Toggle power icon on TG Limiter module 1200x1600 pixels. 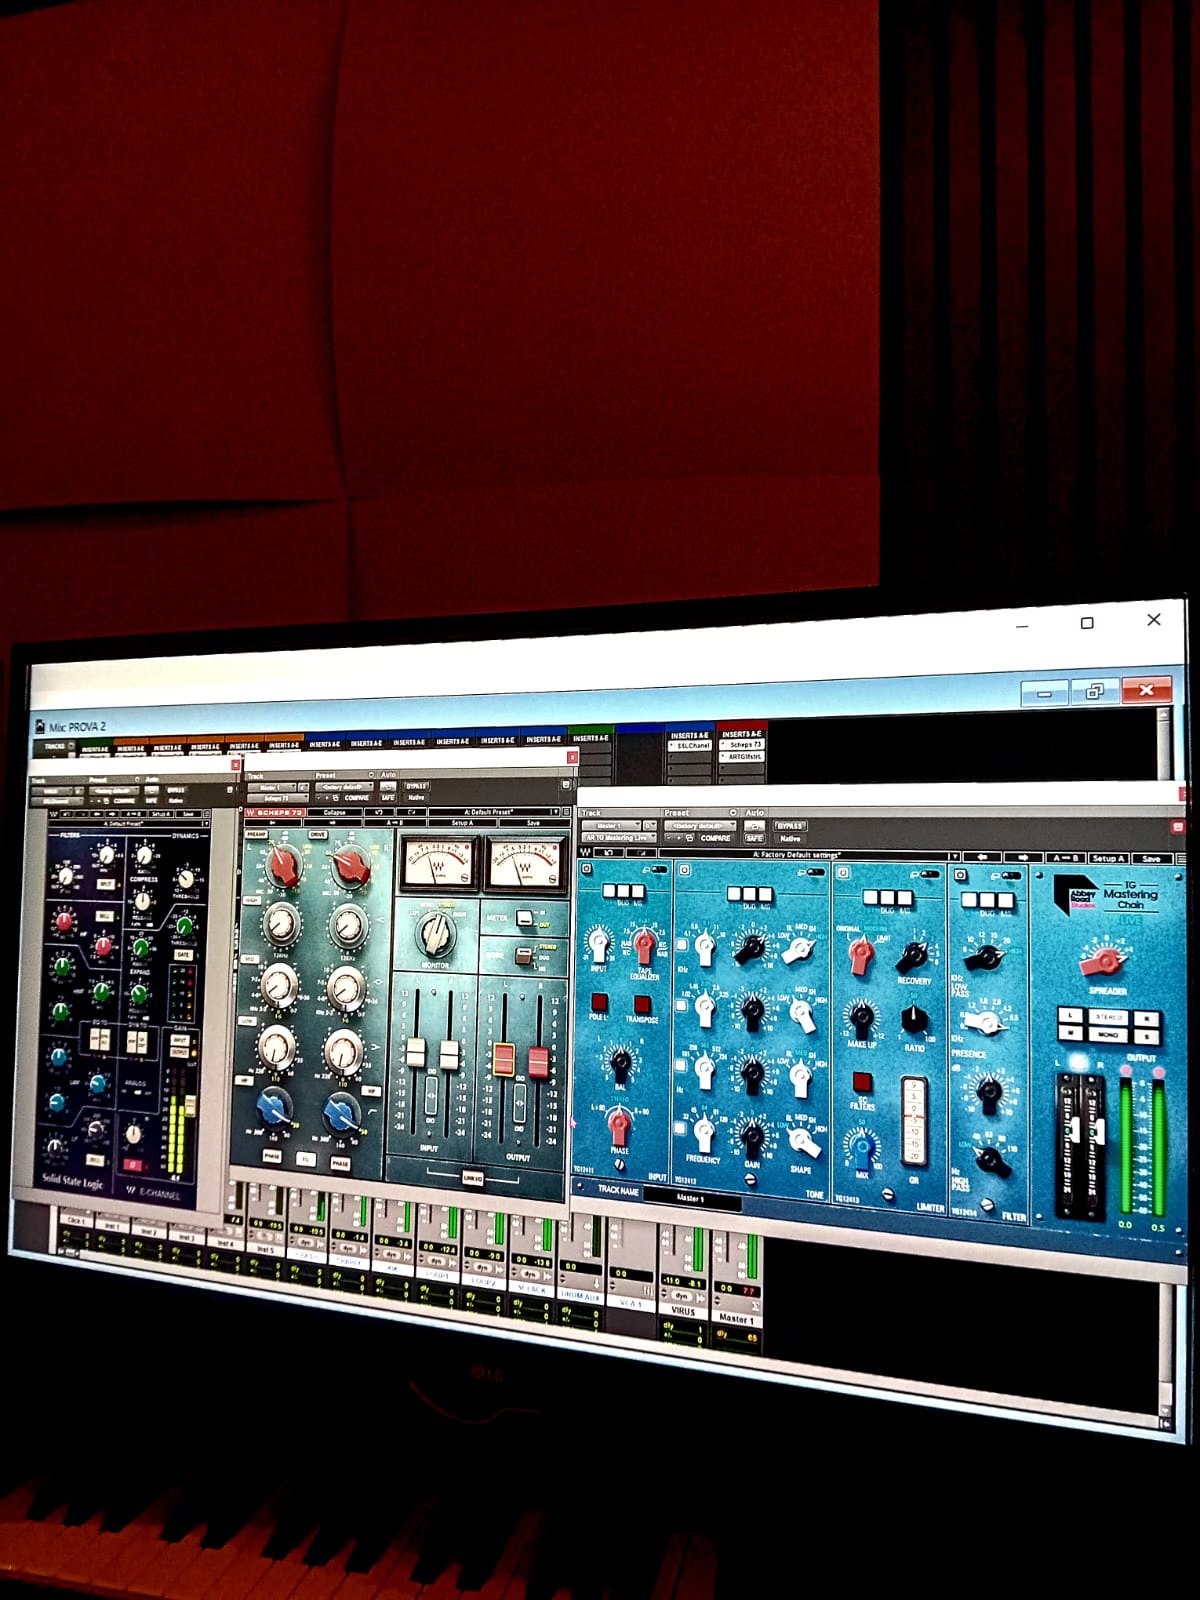tap(844, 873)
